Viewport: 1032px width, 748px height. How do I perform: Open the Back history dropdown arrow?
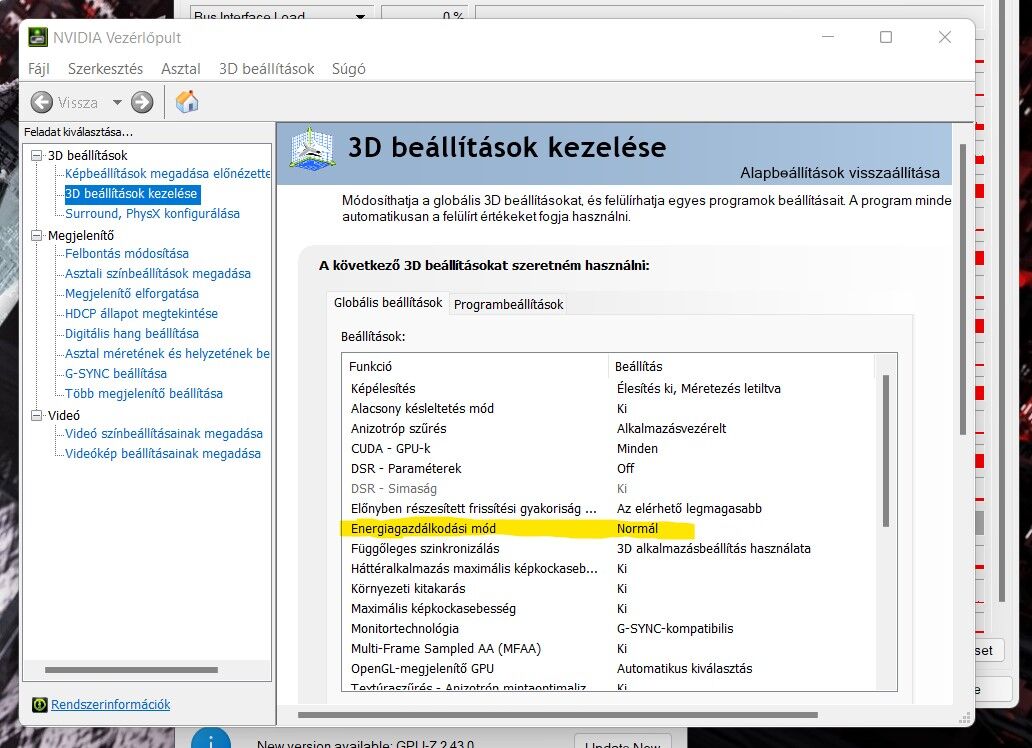tap(117, 102)
